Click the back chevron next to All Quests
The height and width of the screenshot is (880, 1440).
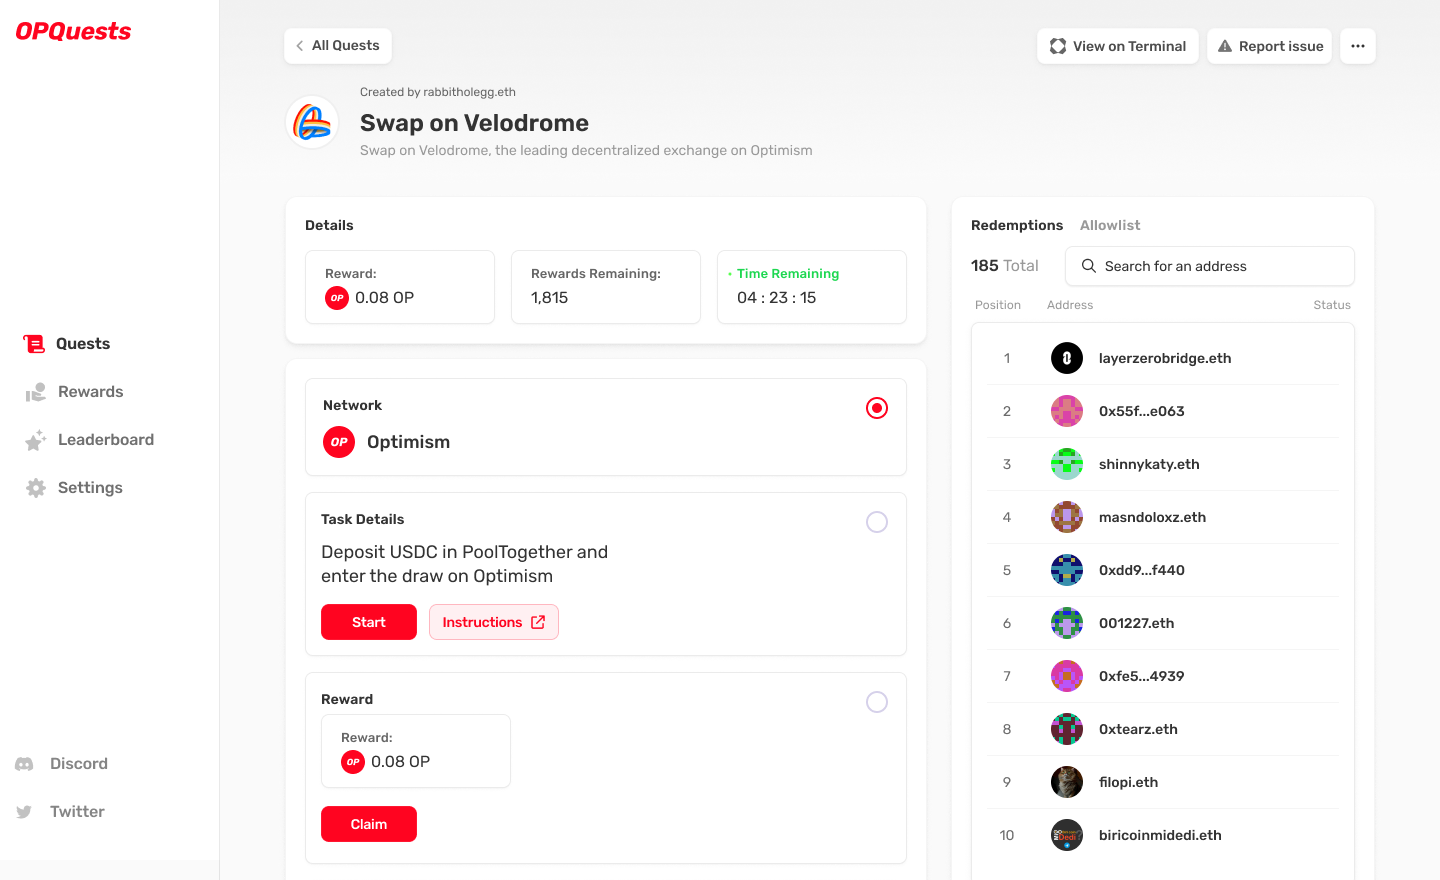pos(299,45)
